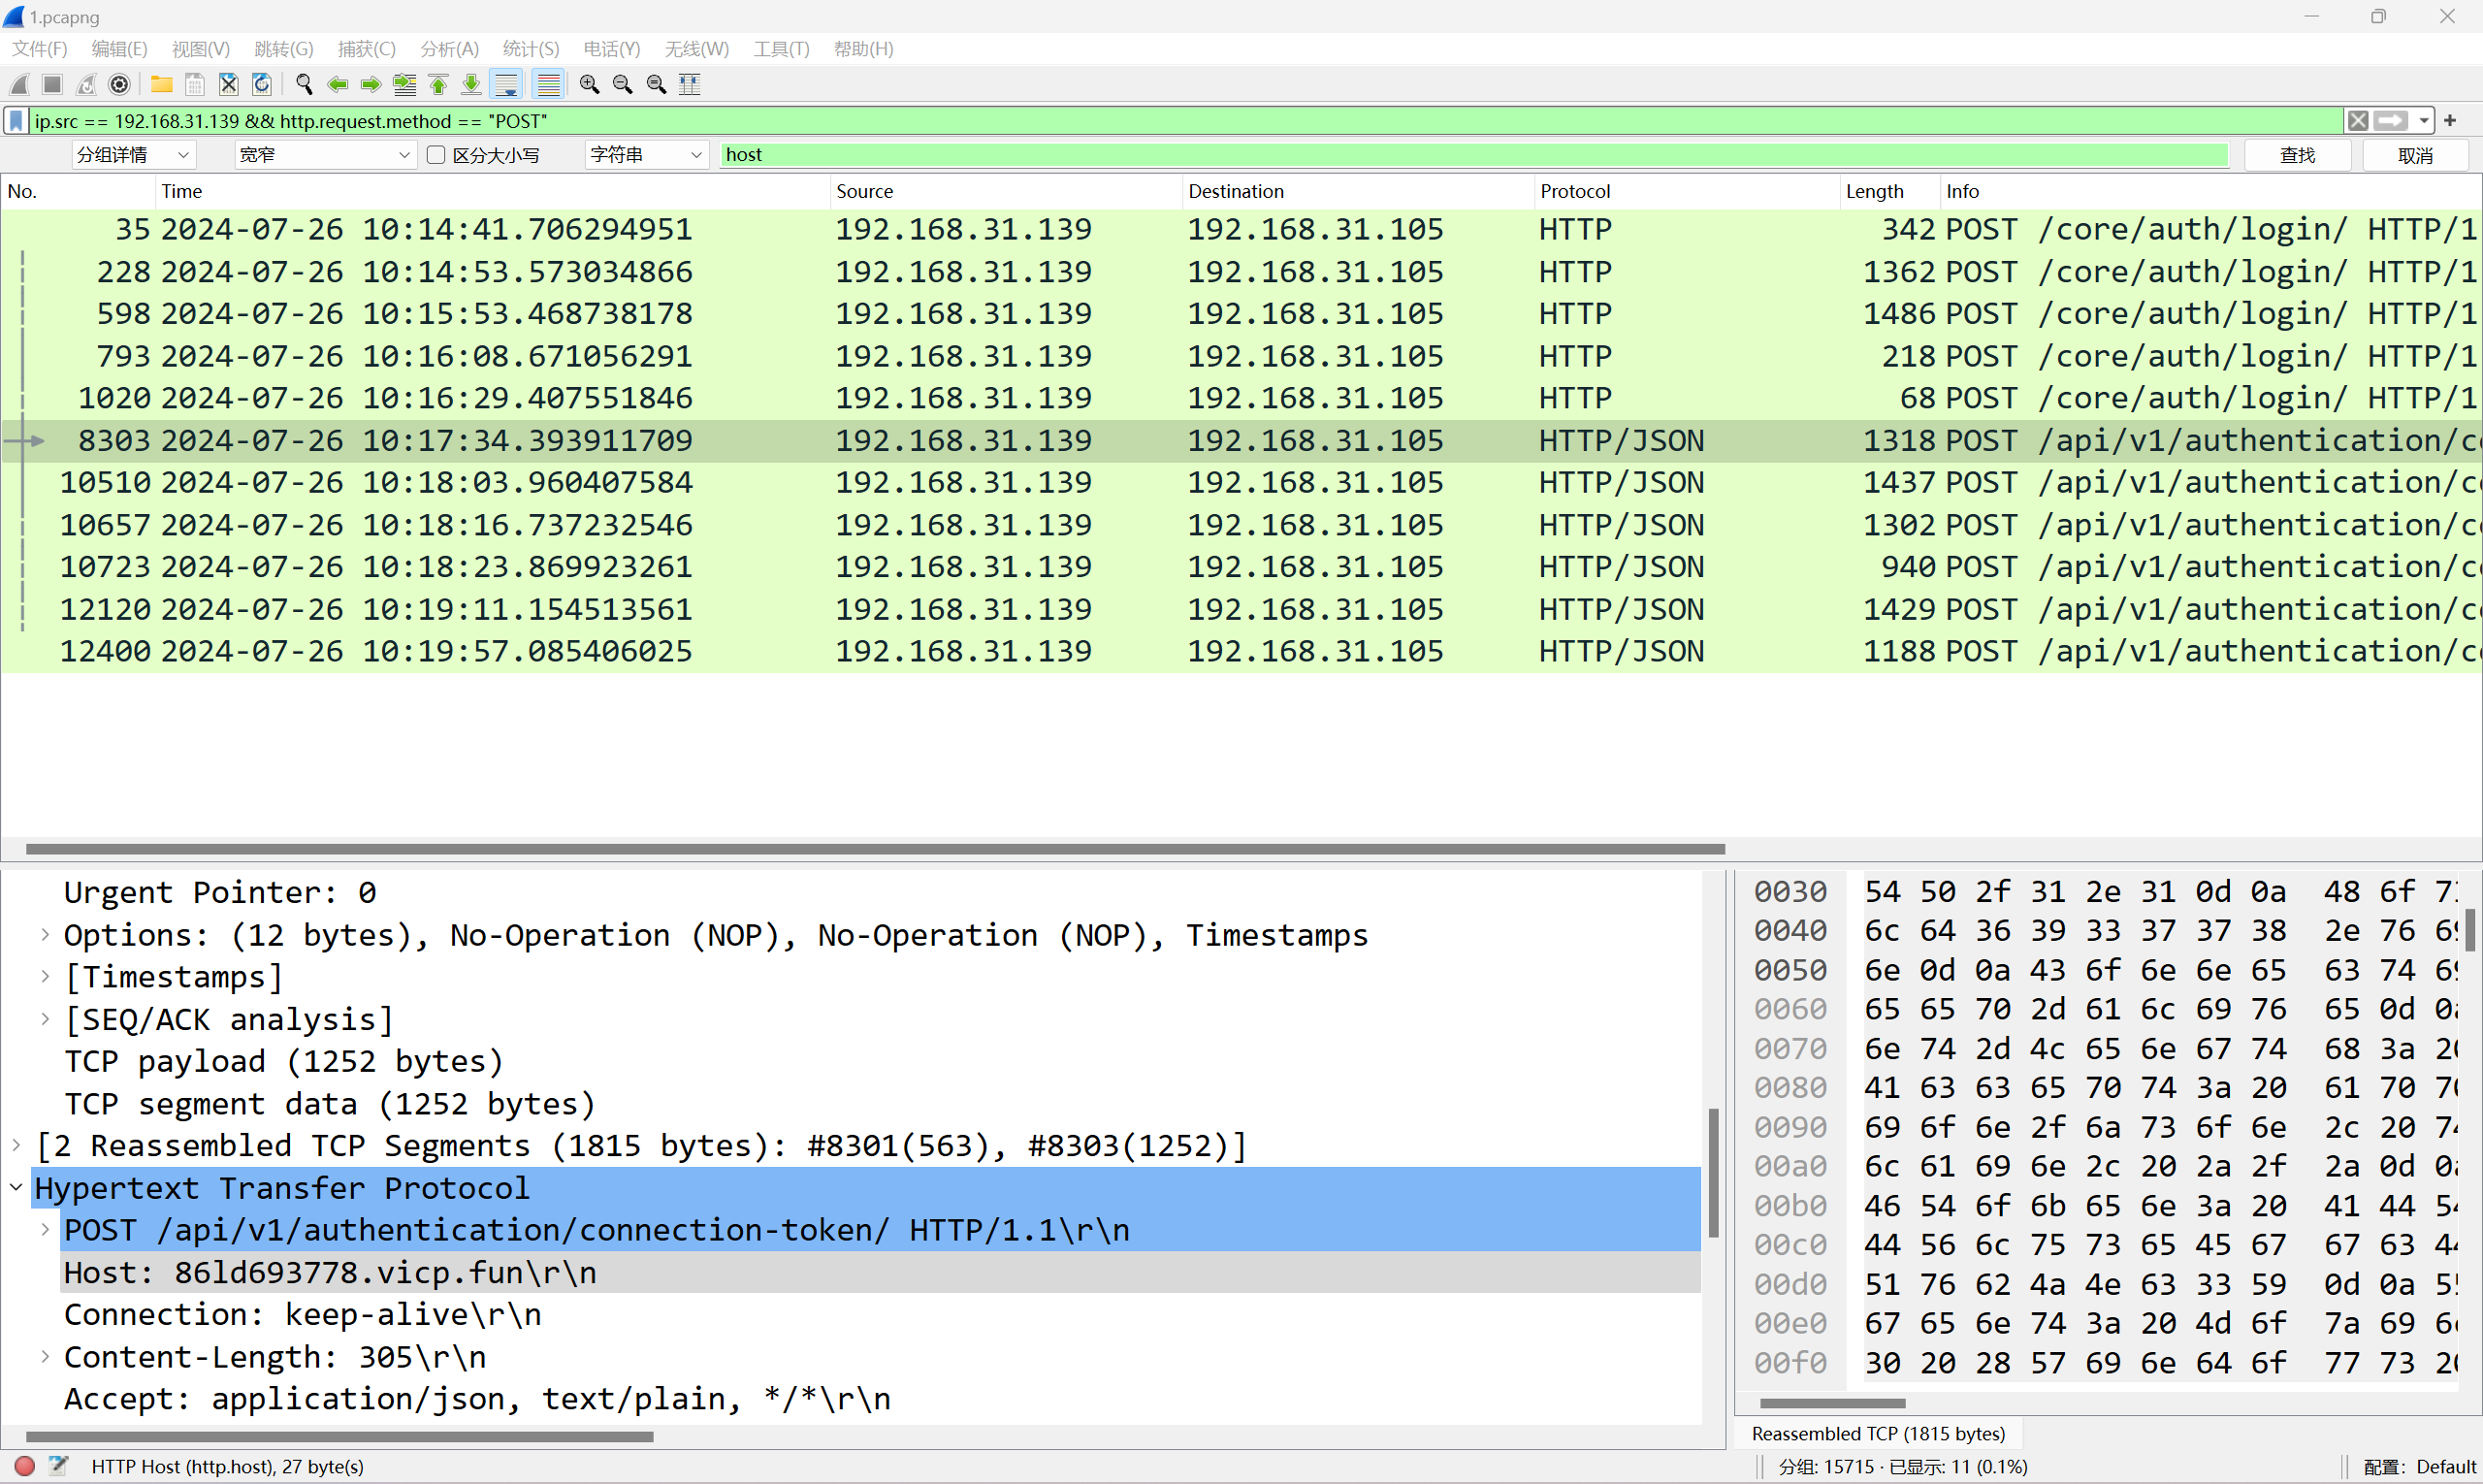The height and width of the screenshot is (1484, 2483).
Task: Click the packet details vertical scrollbar
Action: 1713,1172
